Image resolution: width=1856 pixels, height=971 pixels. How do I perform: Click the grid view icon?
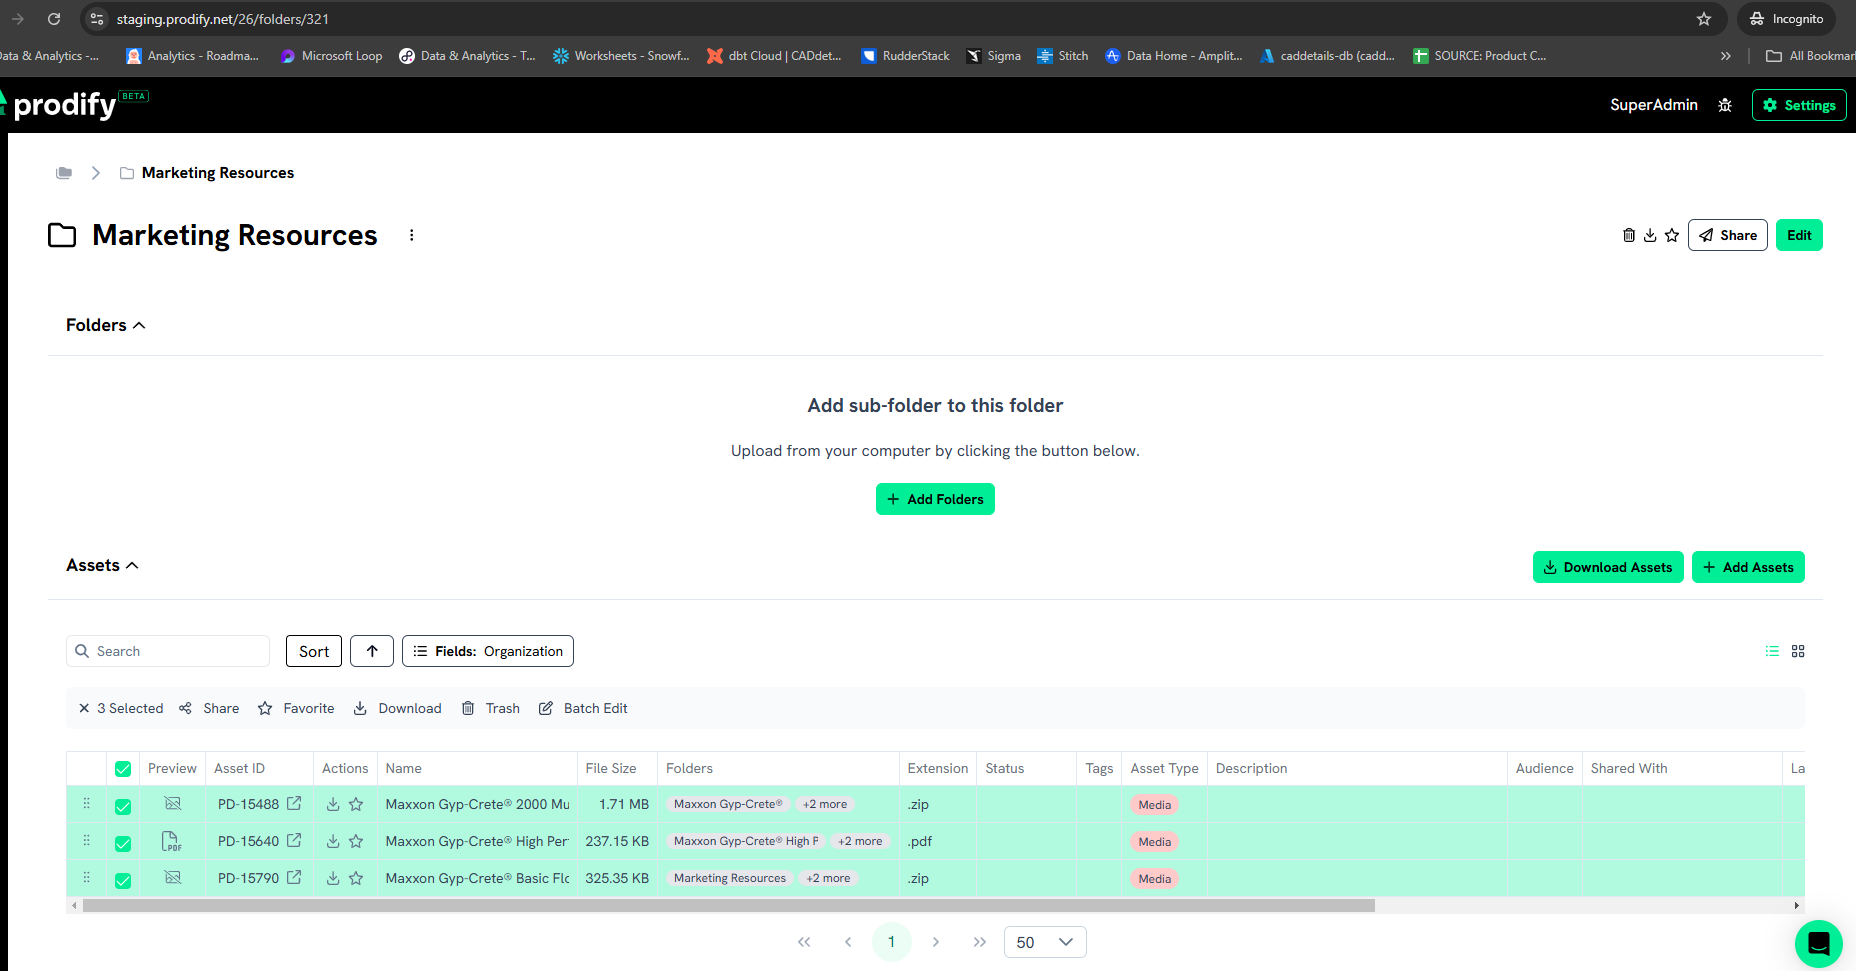[1798, 651]
